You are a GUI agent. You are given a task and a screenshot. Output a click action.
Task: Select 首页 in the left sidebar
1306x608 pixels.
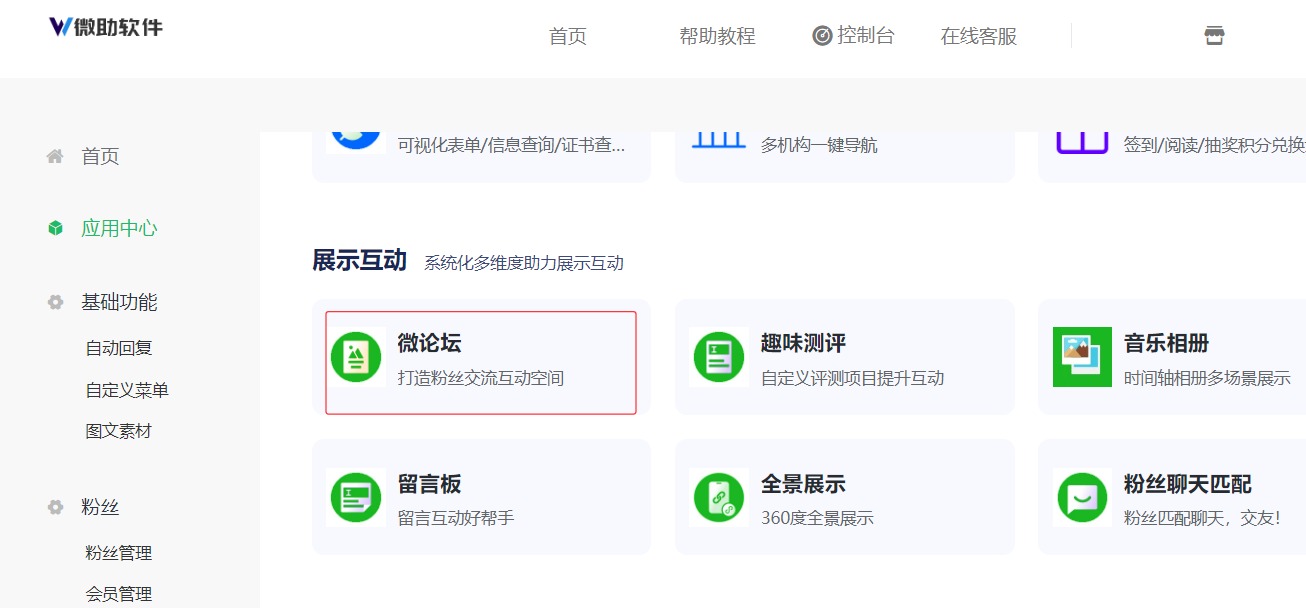(x=100, y=156)
